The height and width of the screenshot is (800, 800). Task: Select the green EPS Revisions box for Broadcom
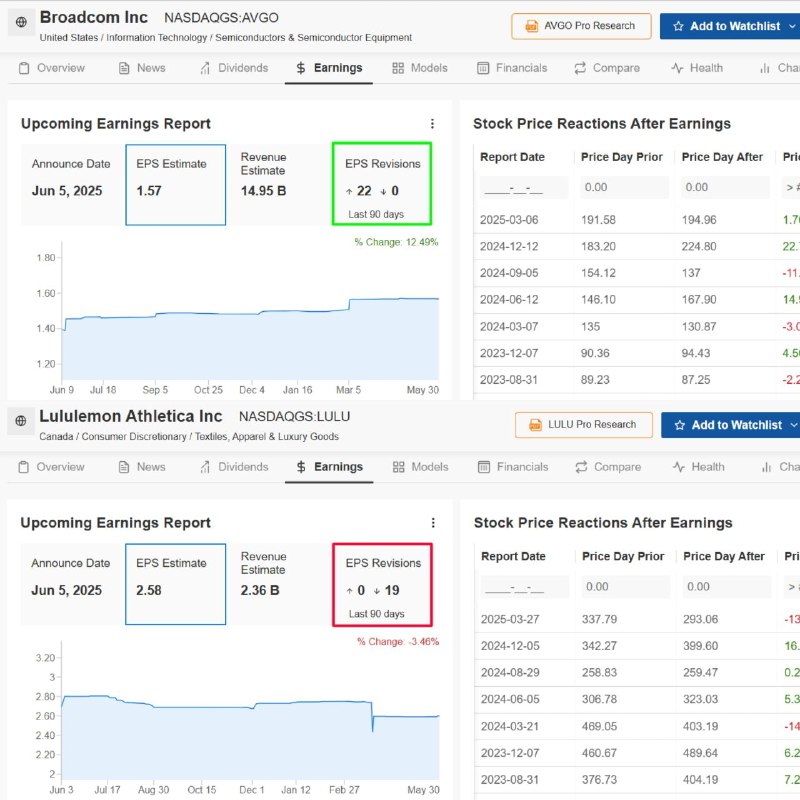[x=381, y=184]
